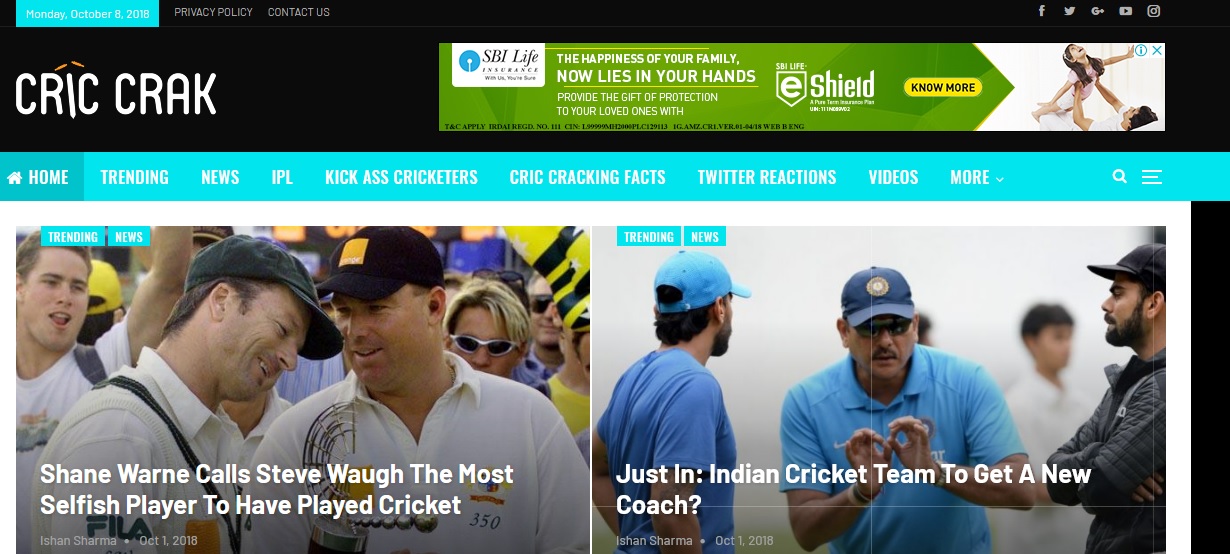Viewport: 1230px width, 554px height.
Task: Open the off-canvas hamburger menu icon
Action: pyautogui.click(x=1152, y=177)
